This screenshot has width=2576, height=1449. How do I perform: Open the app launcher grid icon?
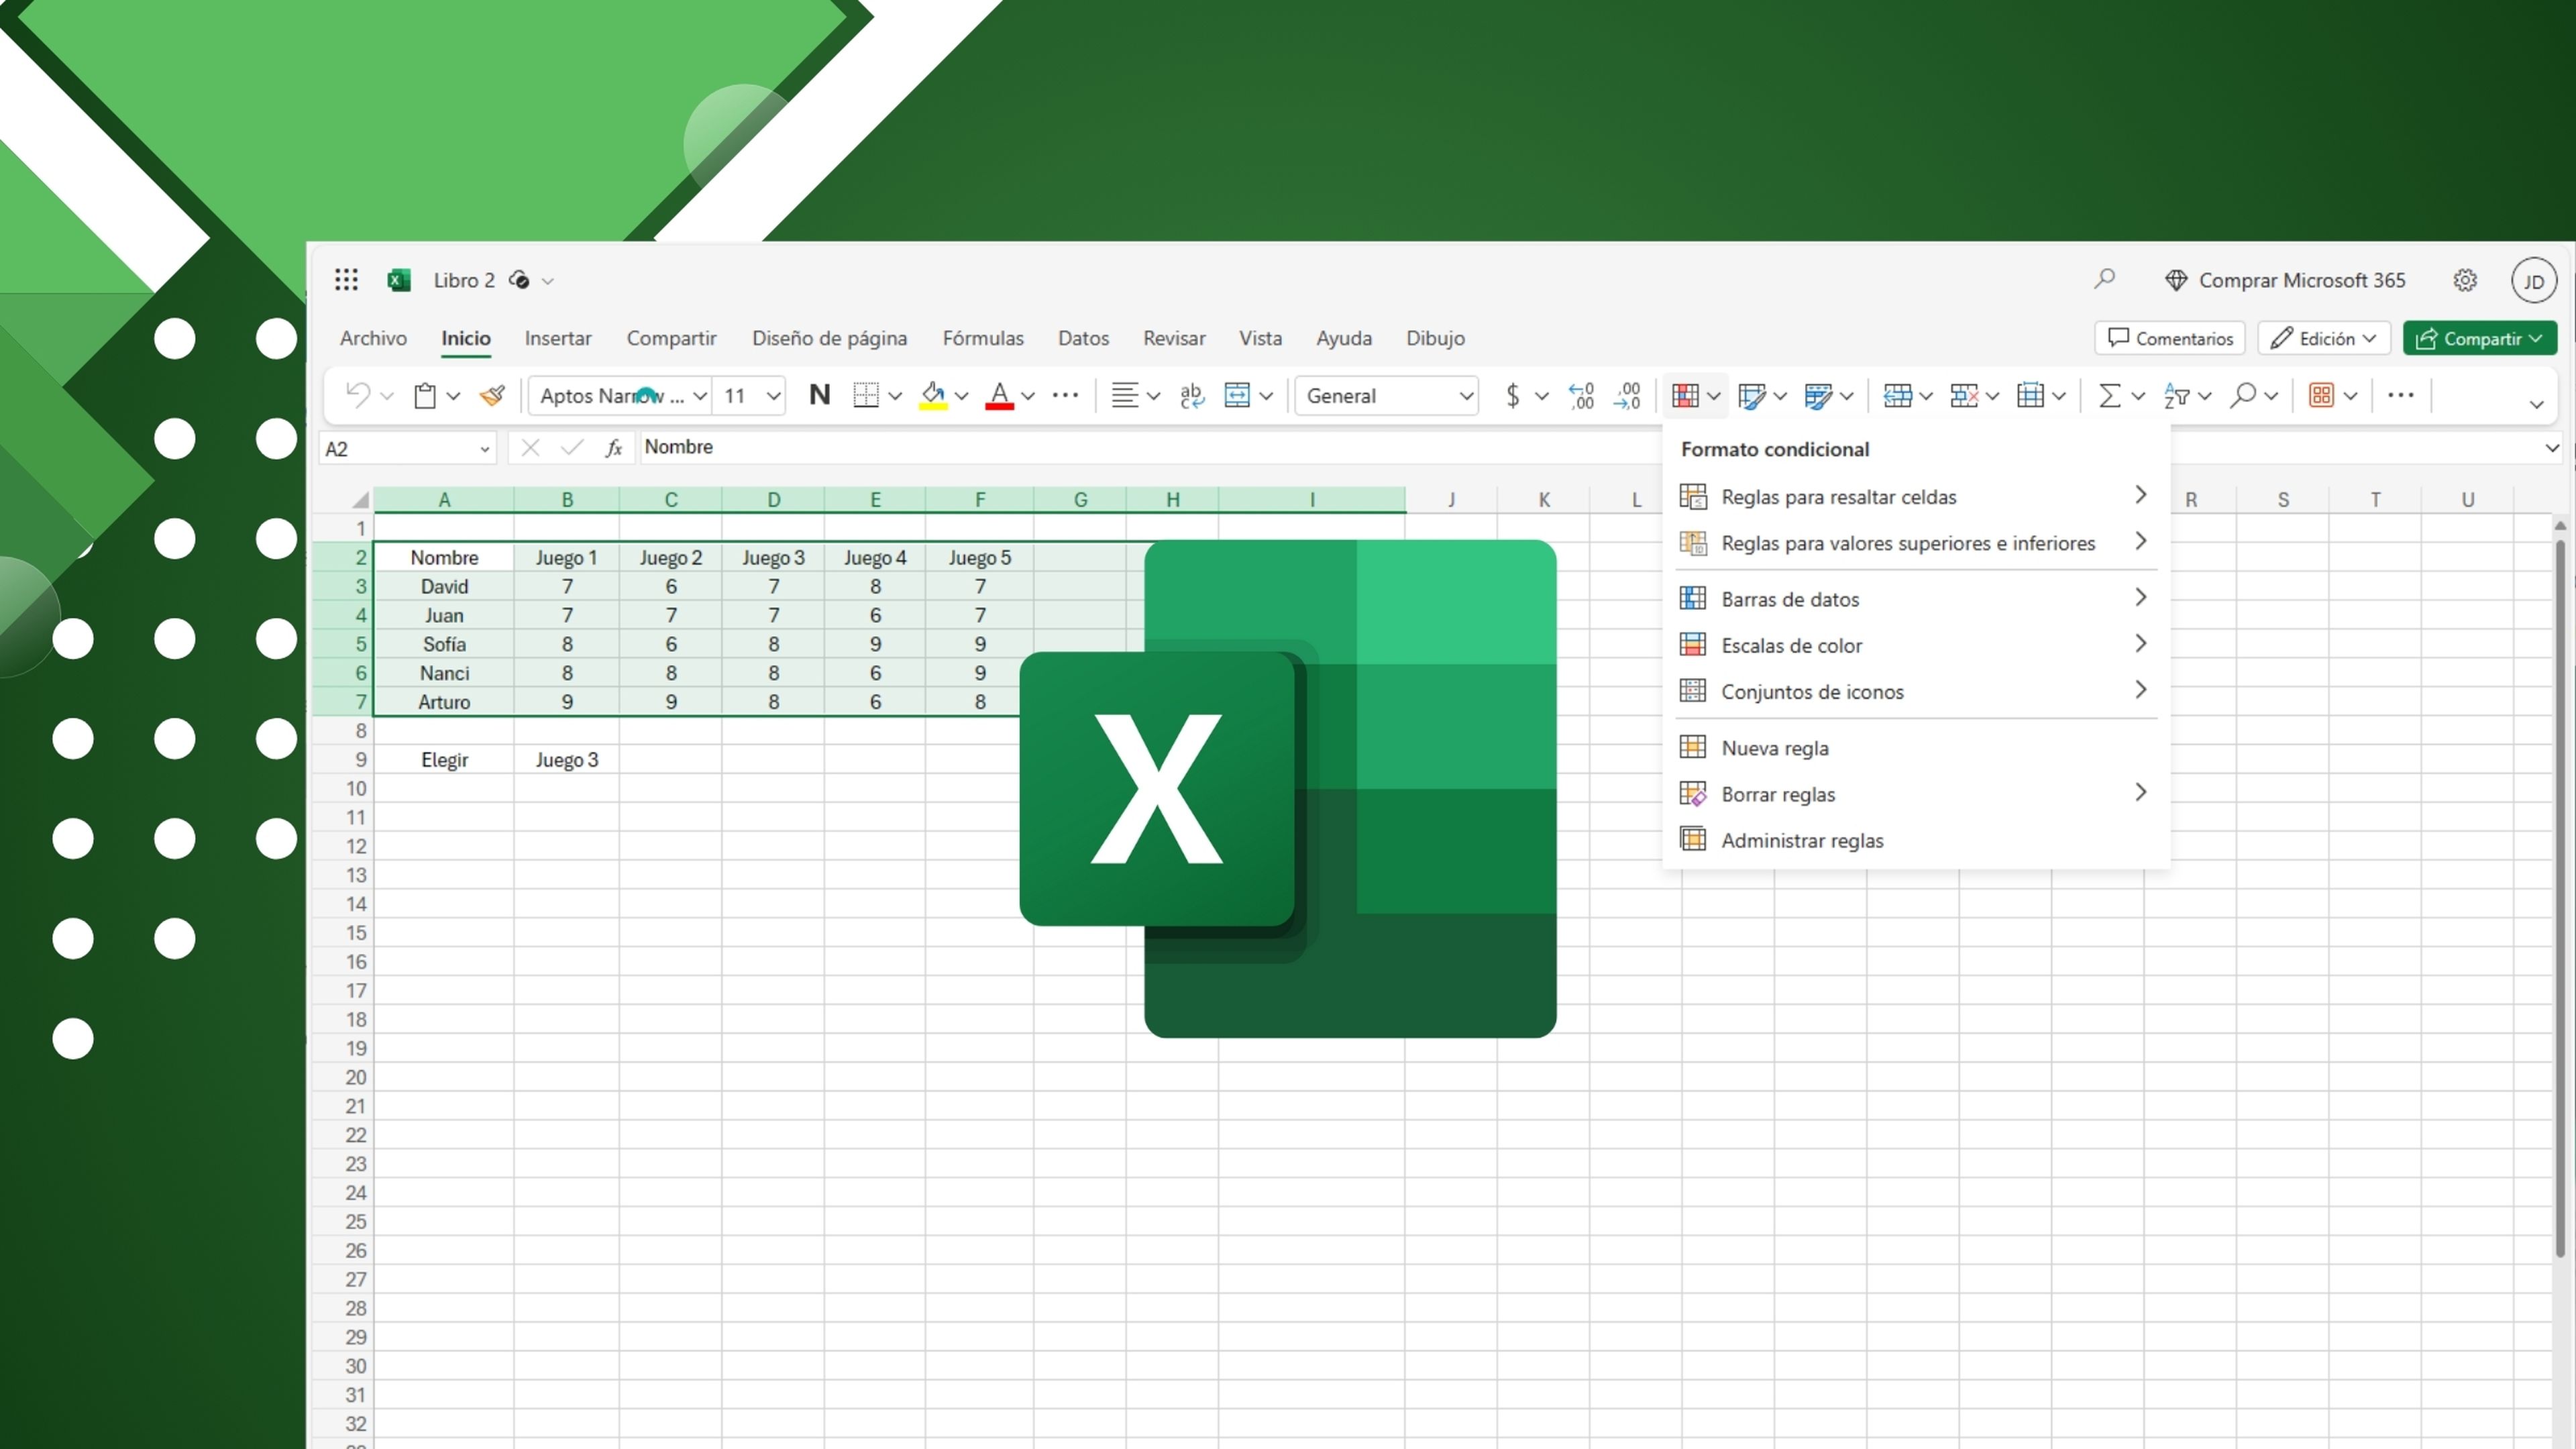pos(346,280)
